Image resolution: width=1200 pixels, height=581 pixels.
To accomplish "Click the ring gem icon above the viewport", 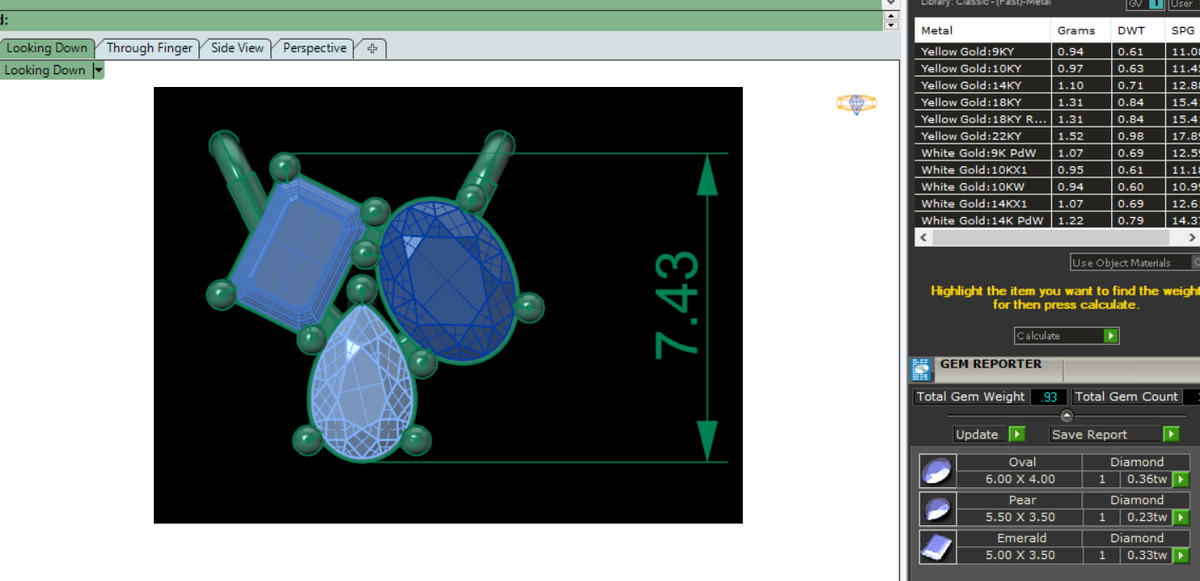I will (856, 104).
